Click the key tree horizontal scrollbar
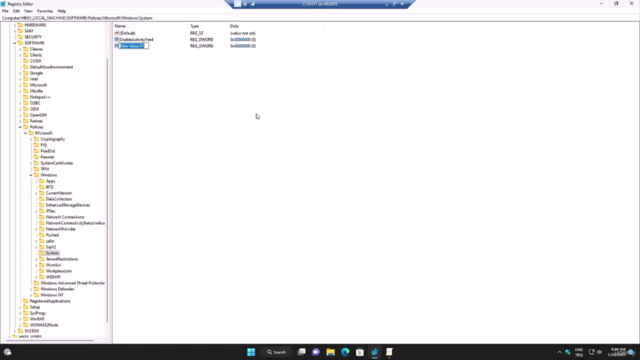Screen dimensions: 640x360 tap(51, 340)
